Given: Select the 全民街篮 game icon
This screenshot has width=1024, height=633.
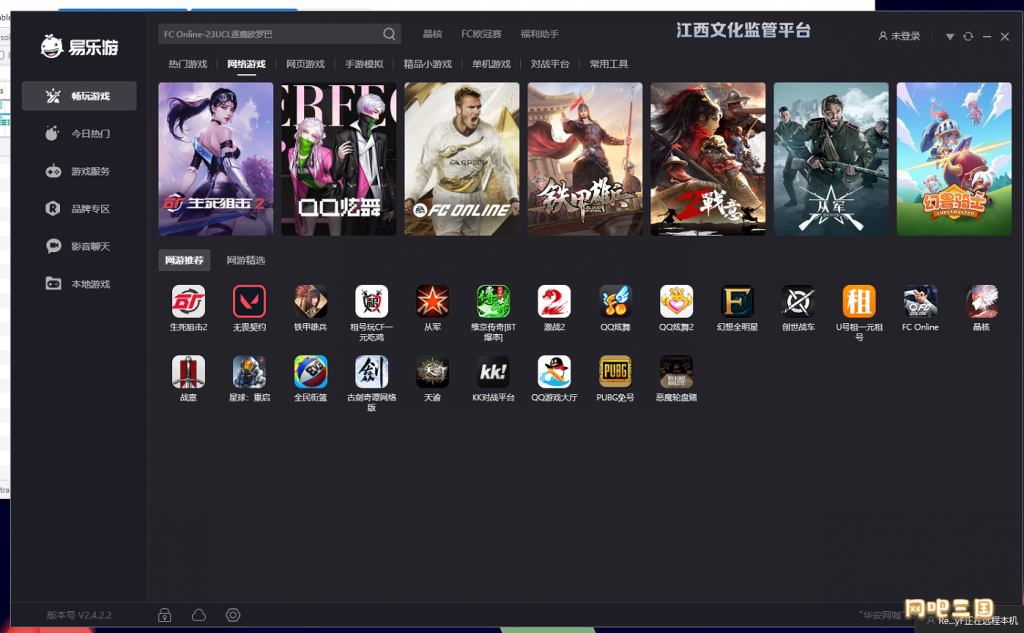Looking at the screenshot, I should 310,372.
